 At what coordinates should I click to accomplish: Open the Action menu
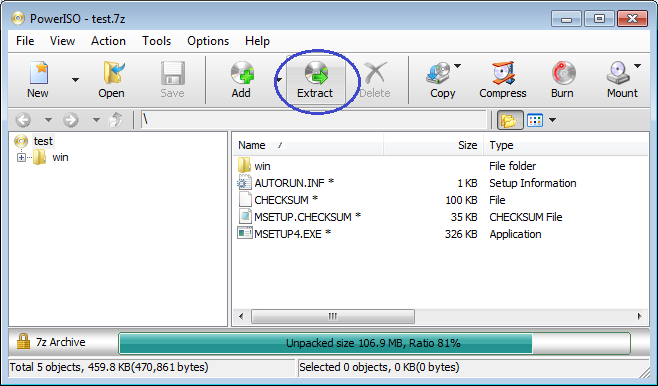coord(108,41)
